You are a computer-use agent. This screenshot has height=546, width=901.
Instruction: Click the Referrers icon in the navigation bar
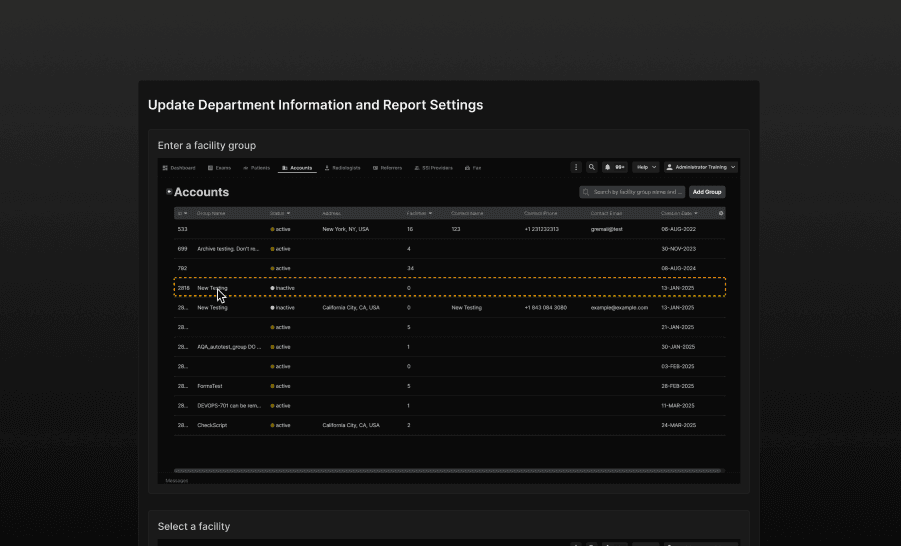[375, 168]
